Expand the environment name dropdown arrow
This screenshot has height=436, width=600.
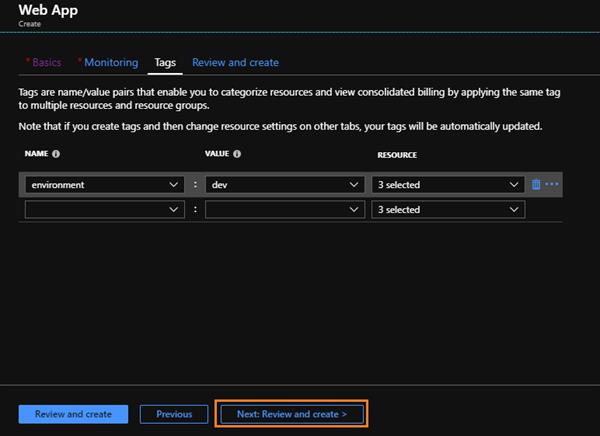click(175, 185)
